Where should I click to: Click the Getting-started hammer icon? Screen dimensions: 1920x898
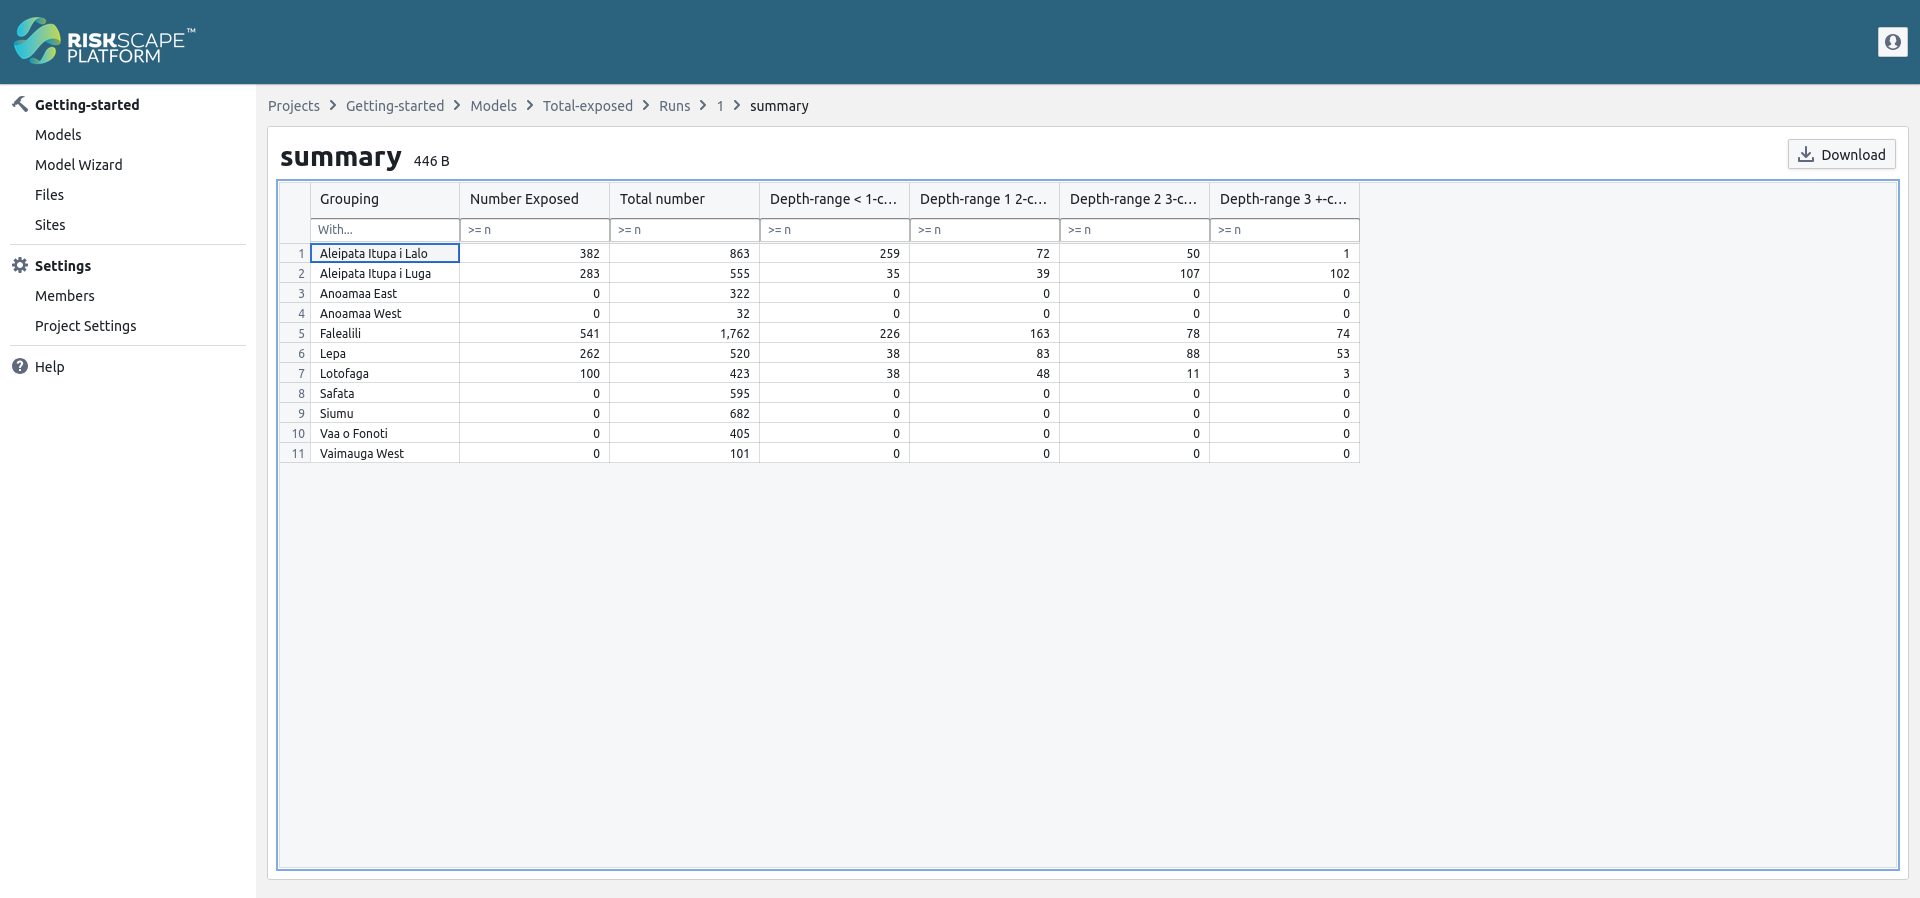(20, 104)
